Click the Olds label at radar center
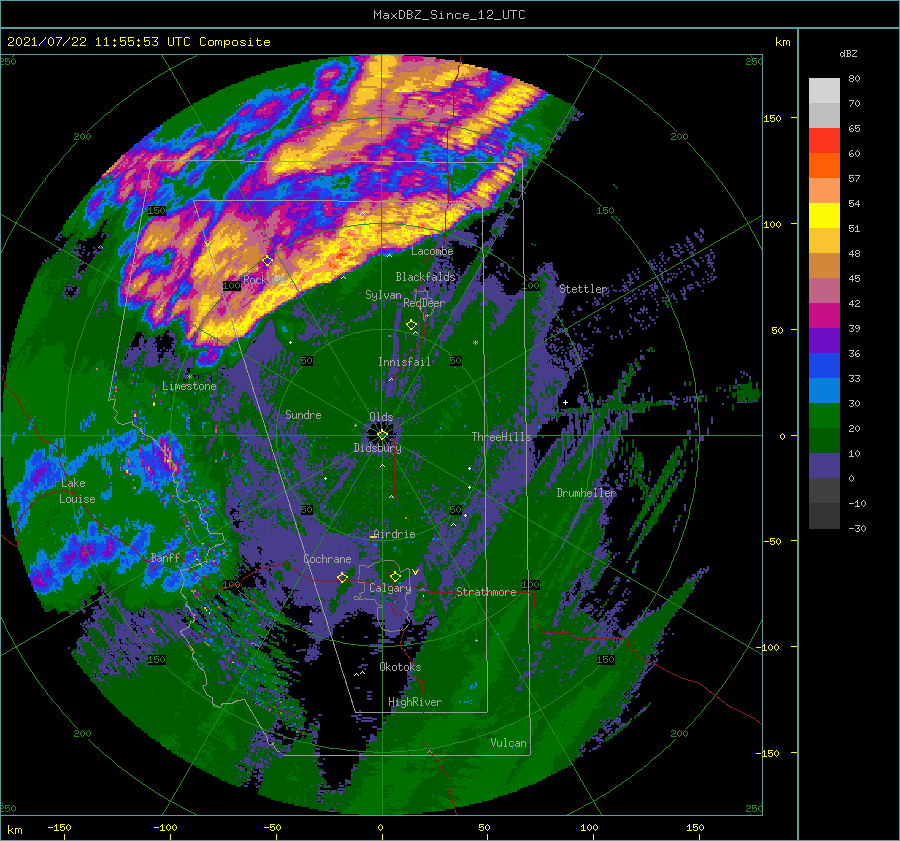 [x=381, y=417]
